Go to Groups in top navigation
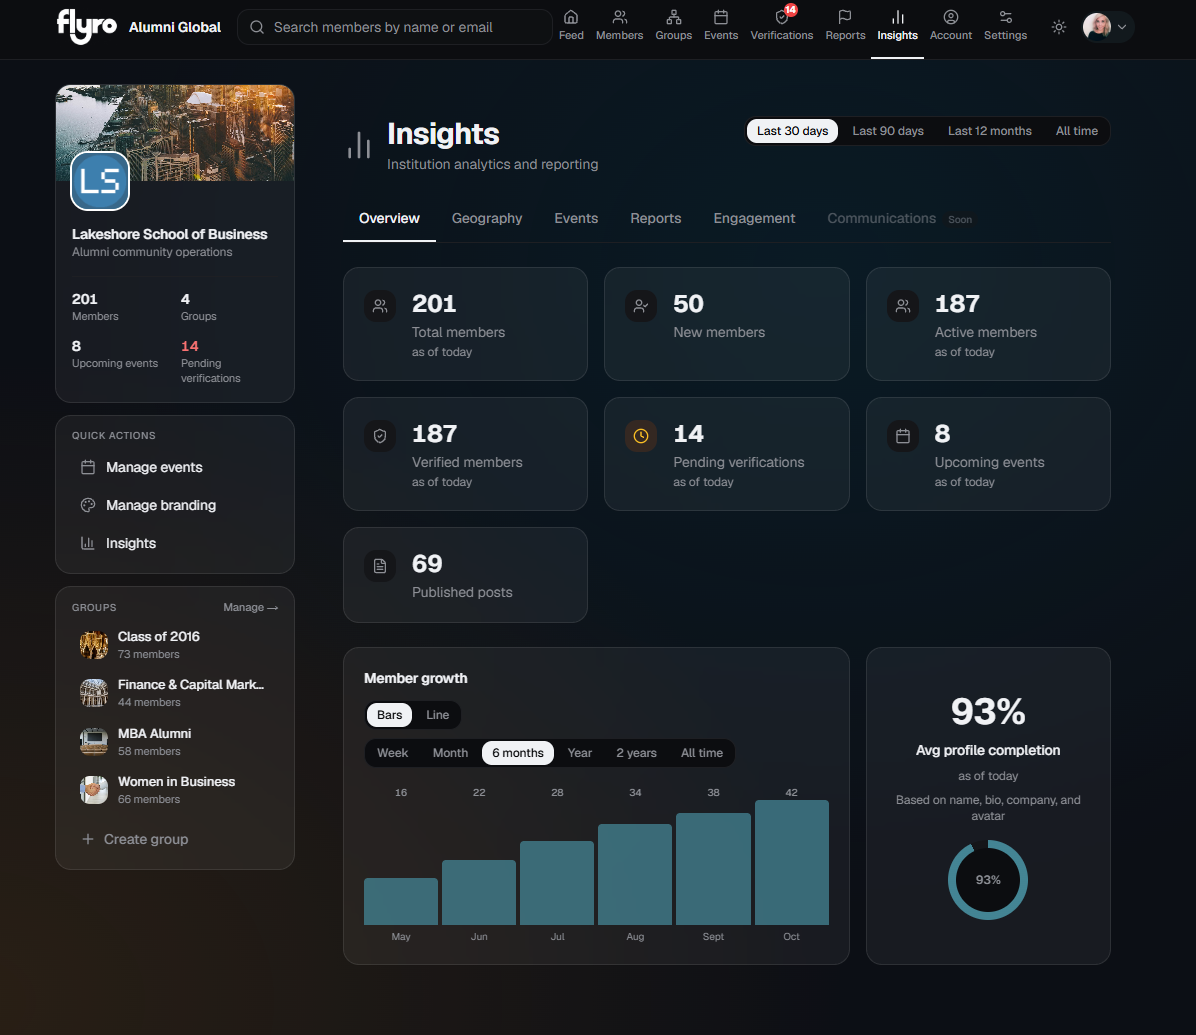This screenshot has width=1196, height=1035. [x=674, y=26]
